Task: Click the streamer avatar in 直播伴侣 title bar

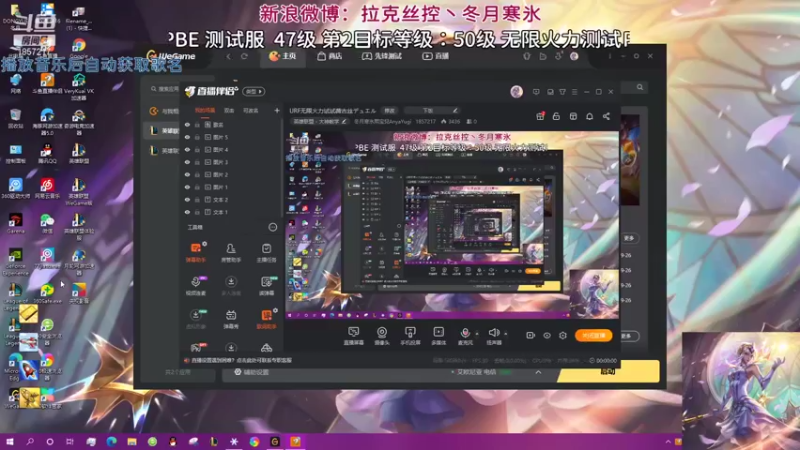Action: click(516, 91)
